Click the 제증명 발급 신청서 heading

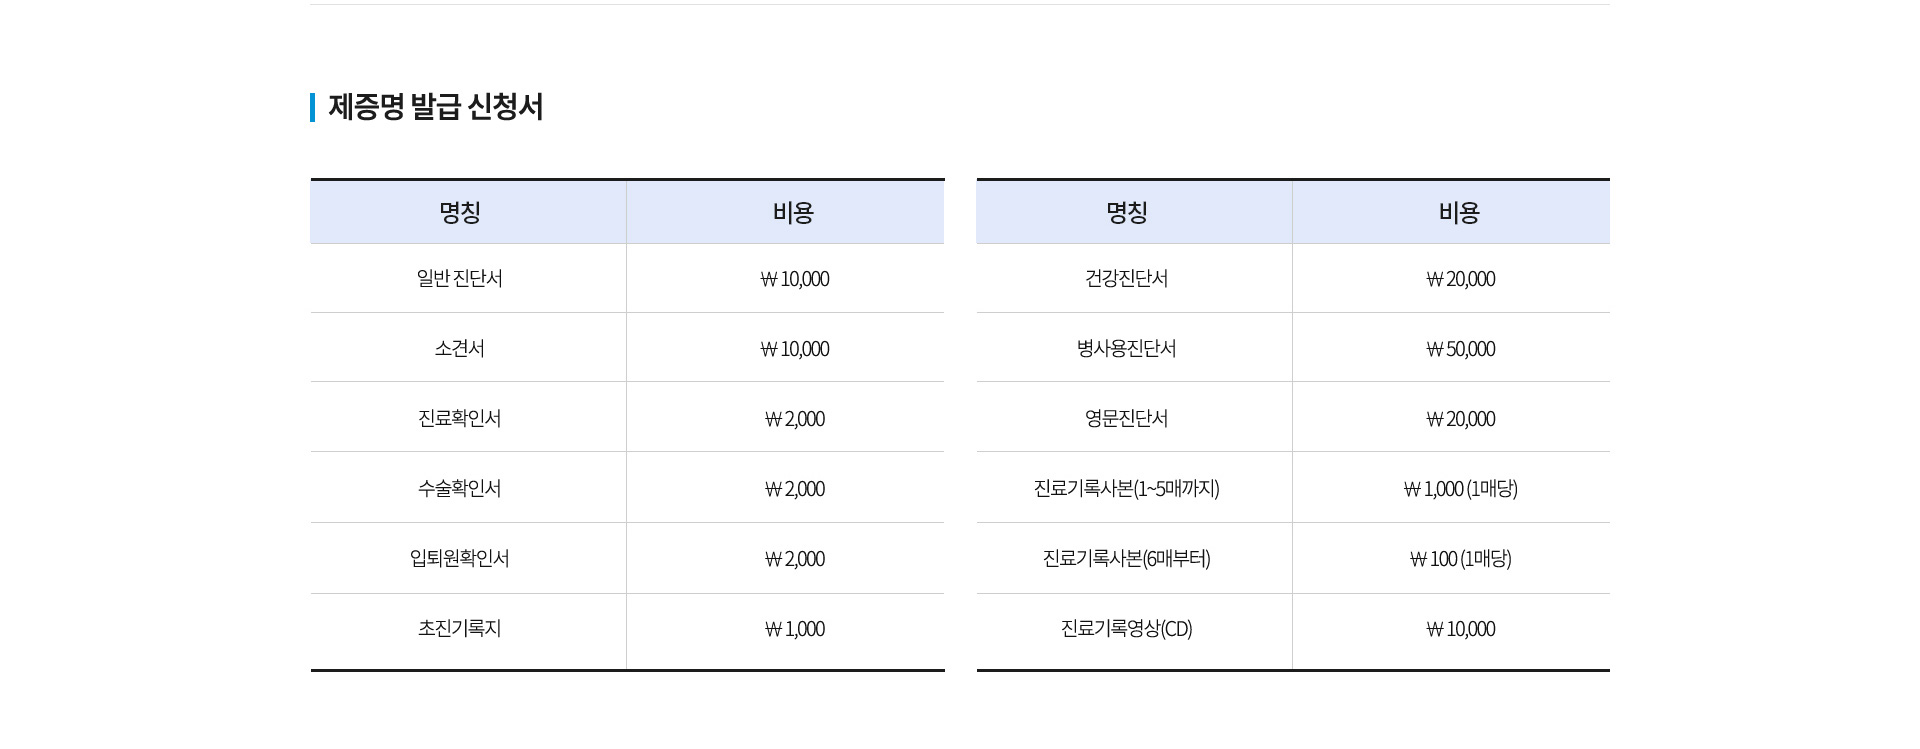click(x=435, y=107)
